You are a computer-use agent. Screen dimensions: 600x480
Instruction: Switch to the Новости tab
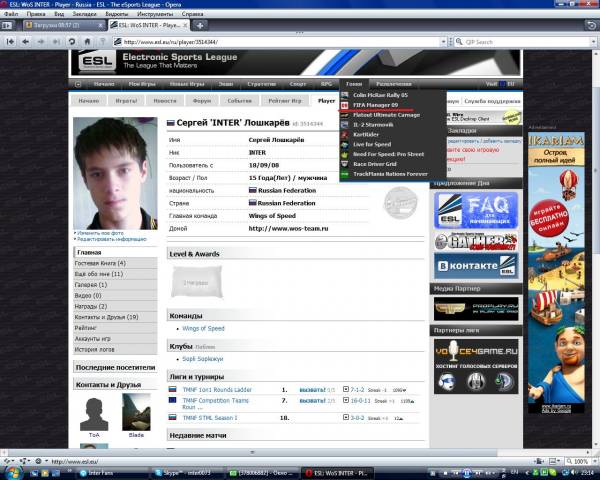[x=165, y=101]
